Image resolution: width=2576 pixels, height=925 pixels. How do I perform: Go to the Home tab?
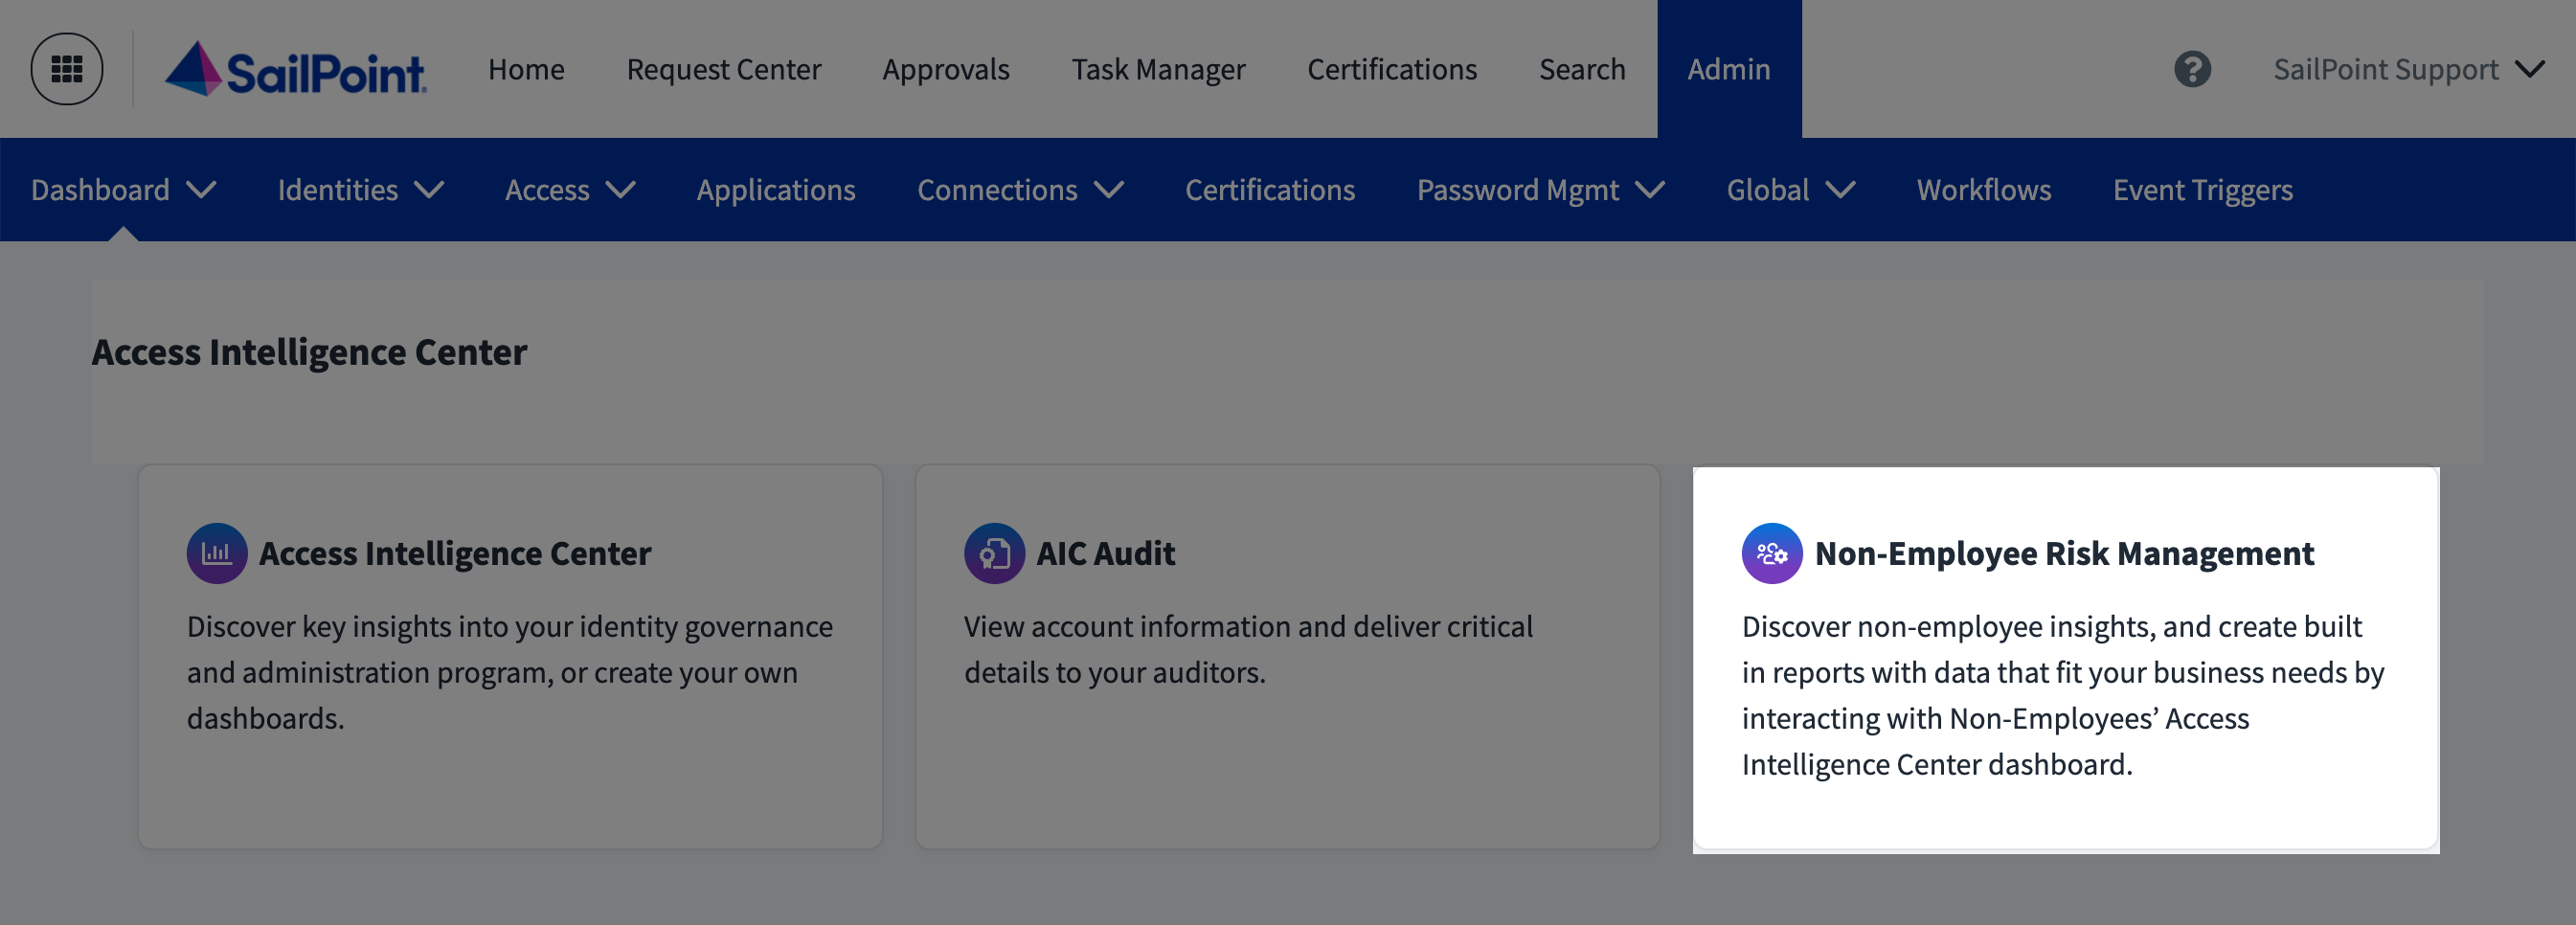tap(526, 69)
